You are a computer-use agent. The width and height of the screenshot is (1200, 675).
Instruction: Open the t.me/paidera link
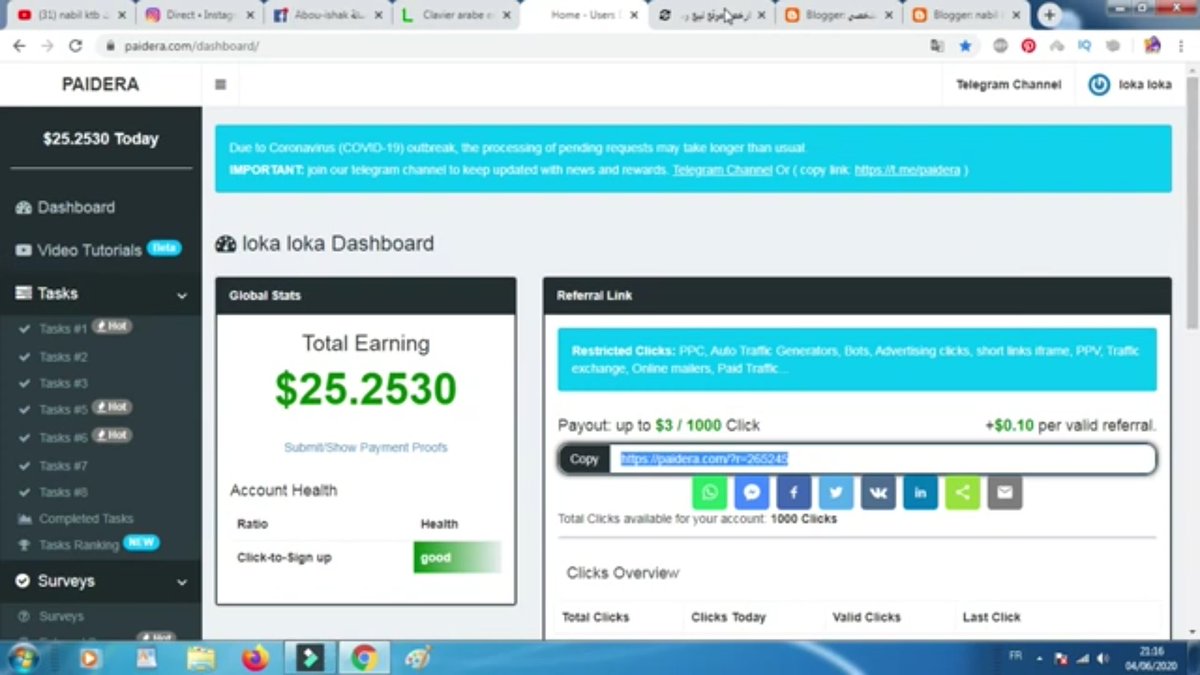click(x=907, y=170)
